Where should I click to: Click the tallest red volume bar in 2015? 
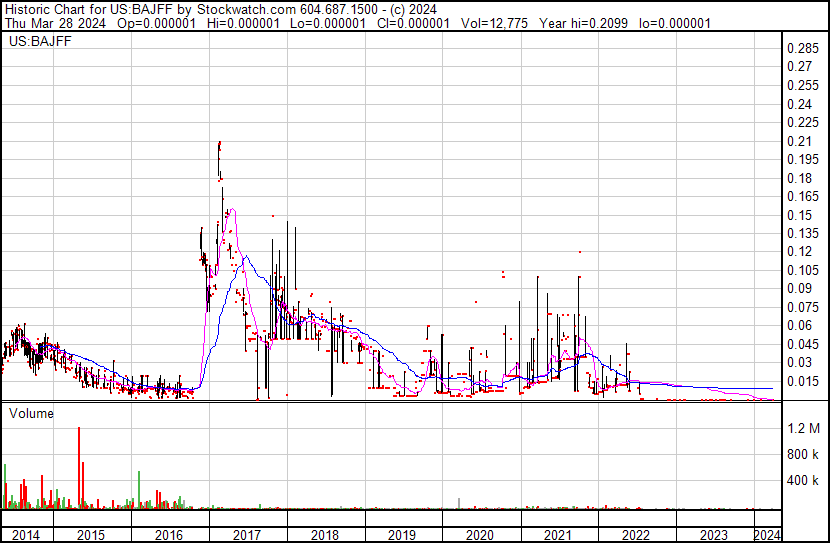coord(79,468)
